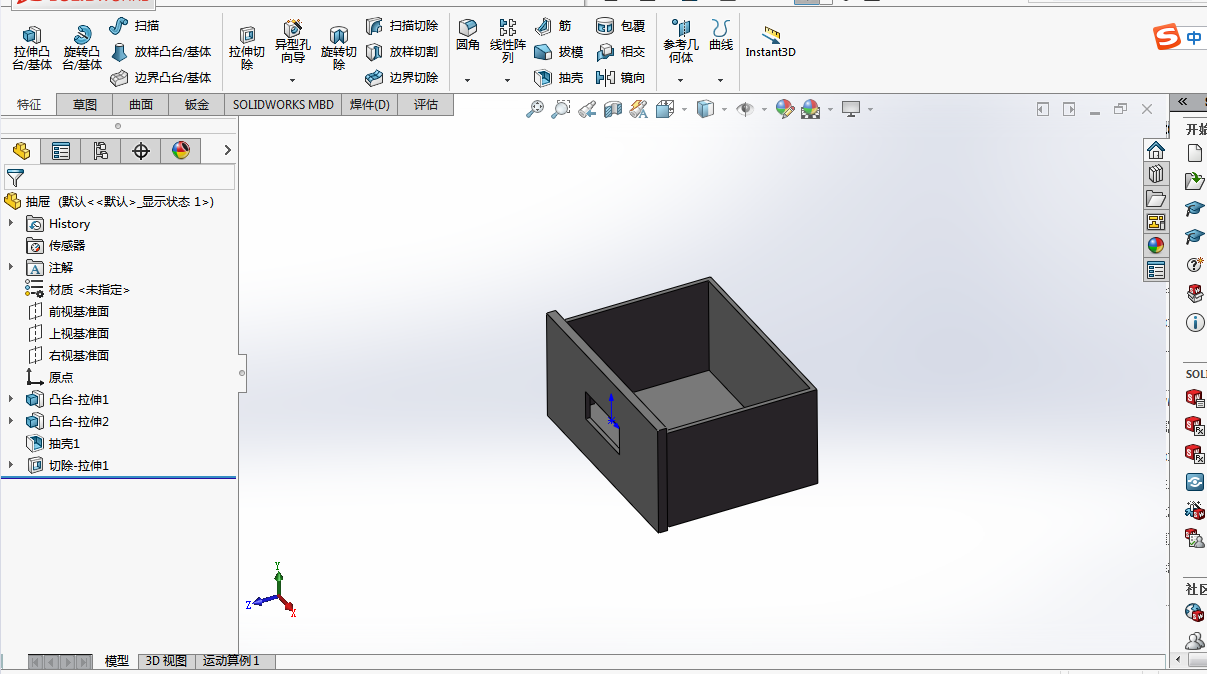Open the 参考几何体 reference geometry tool
This screenshot has width=1207, height=674.
pos(681,42)
